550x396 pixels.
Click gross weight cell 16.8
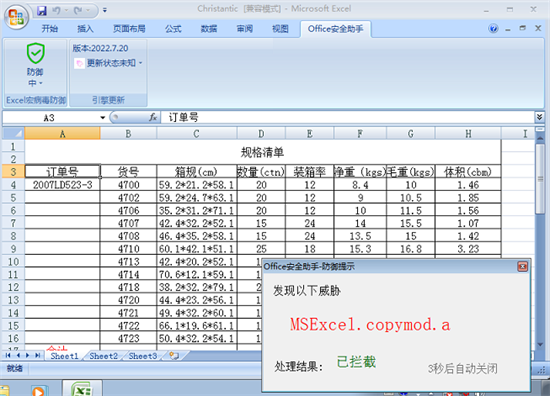tap(411, 249)
